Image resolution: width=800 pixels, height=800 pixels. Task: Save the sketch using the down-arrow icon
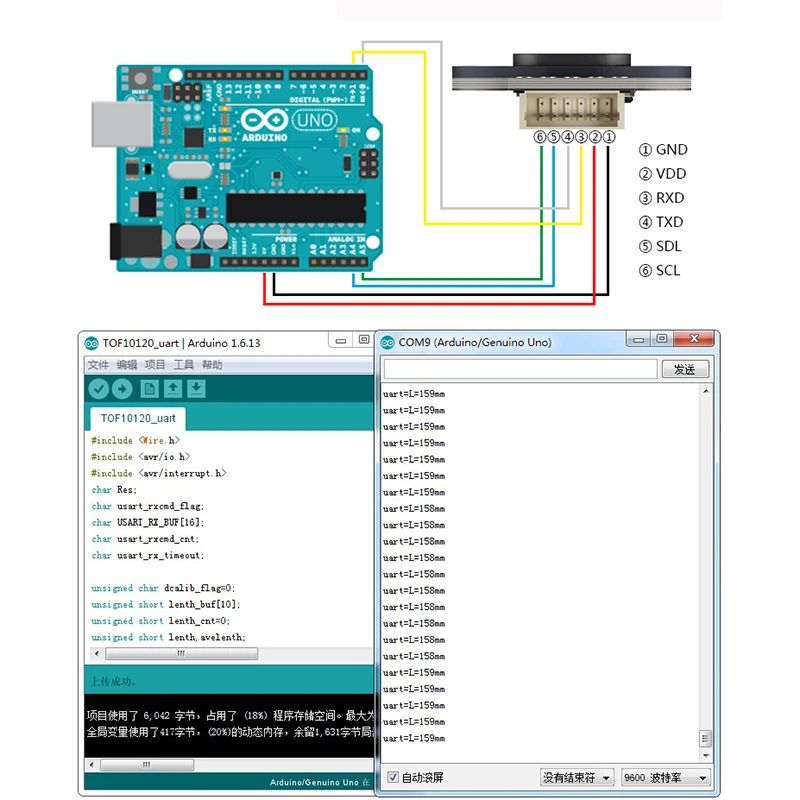(196, 389)
